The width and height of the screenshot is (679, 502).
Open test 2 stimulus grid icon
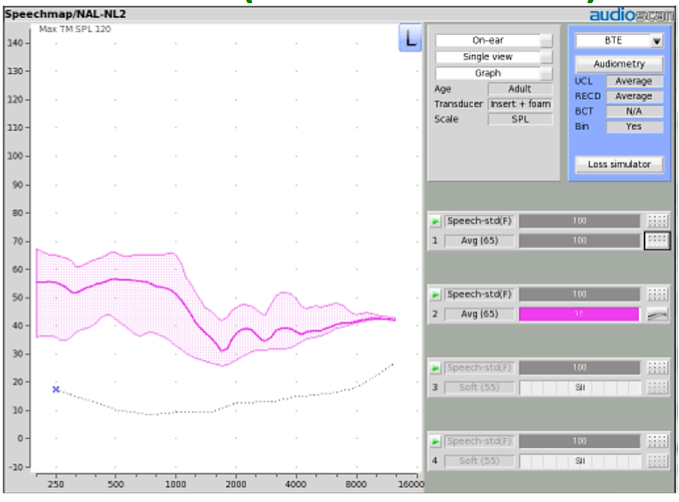pos(656,295)
